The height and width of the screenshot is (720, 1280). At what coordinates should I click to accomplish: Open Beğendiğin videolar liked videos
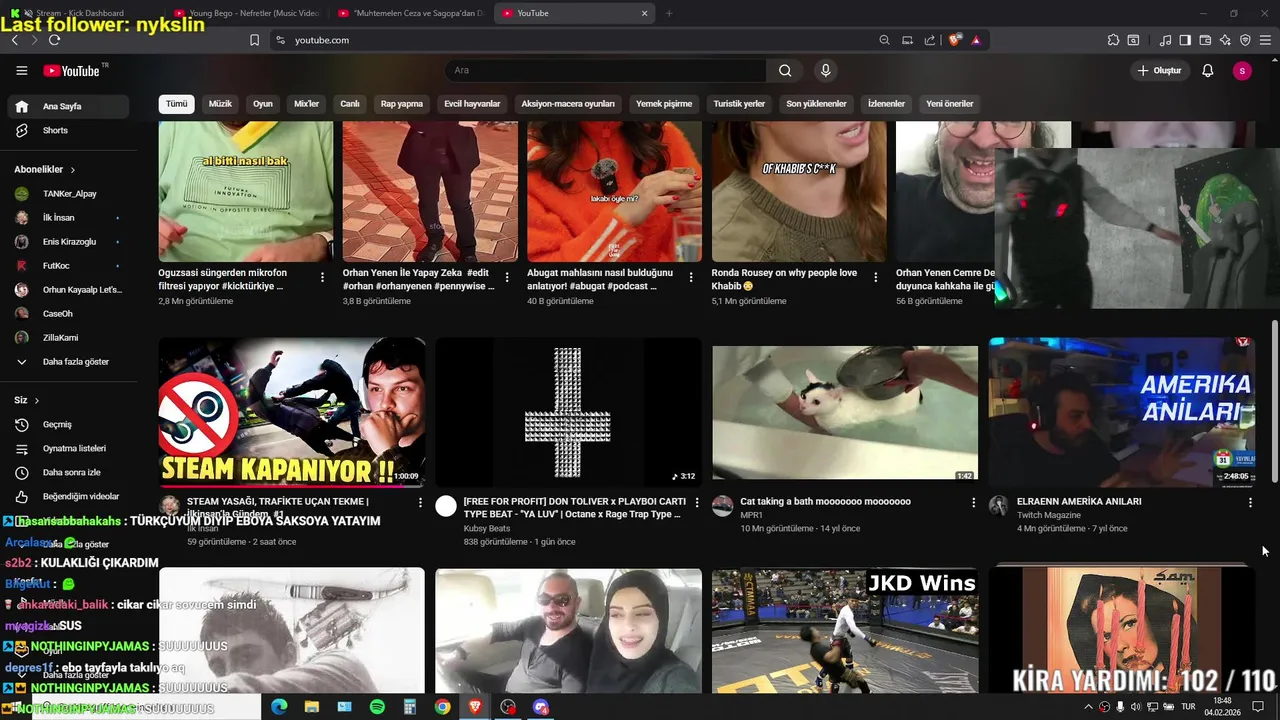pos(66,496)
